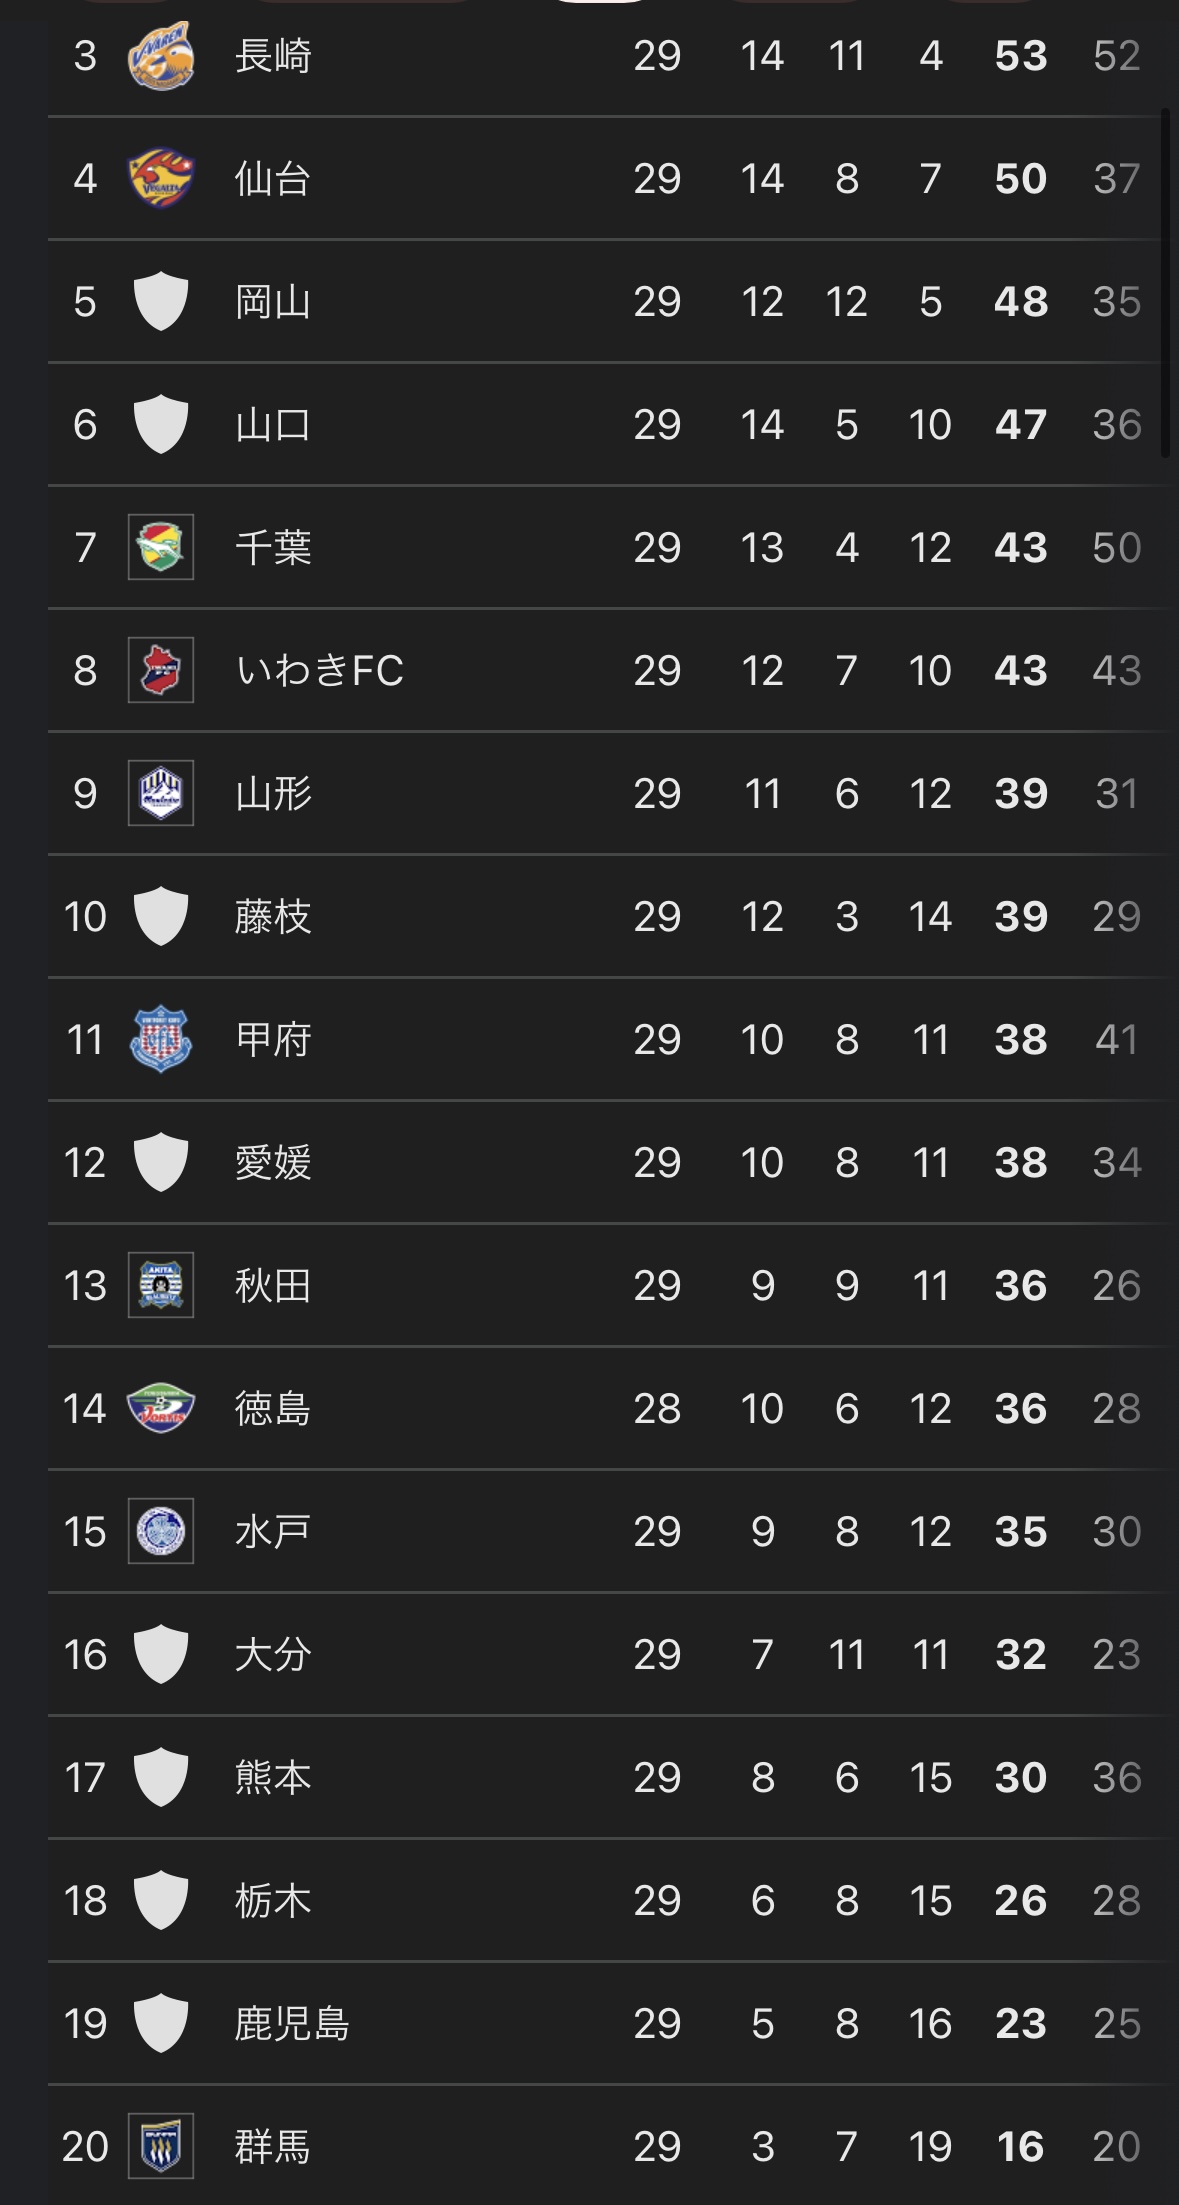Open the 千葉 club logo
This screenshot has height=2205, width=1179.
pyautogui.click(x=160, y=547)
